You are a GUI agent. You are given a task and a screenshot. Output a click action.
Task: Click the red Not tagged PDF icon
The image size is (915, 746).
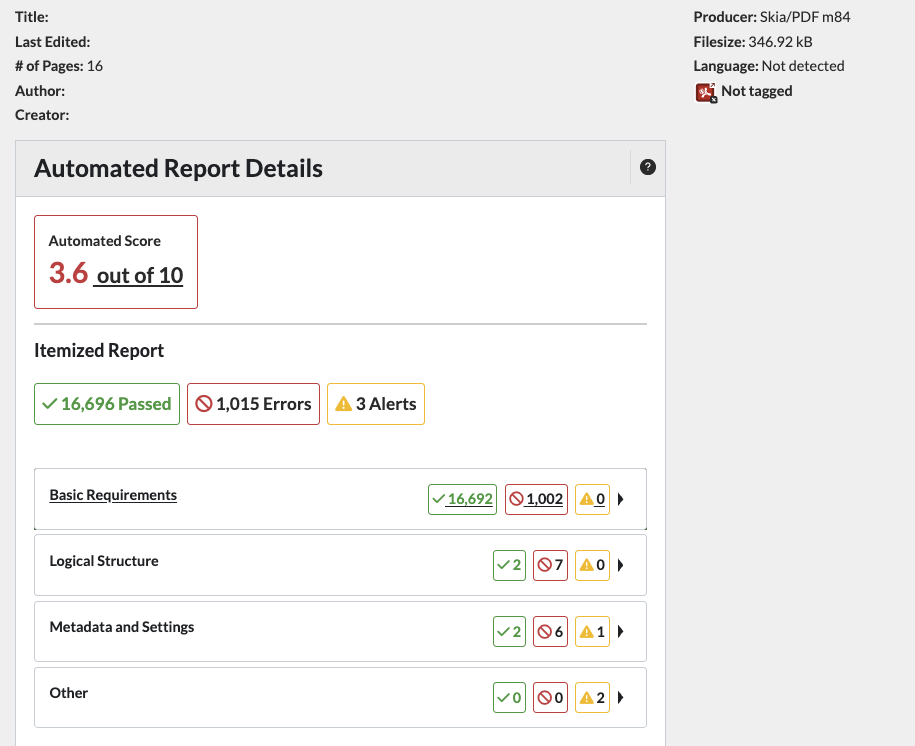(x=706, y=92)
